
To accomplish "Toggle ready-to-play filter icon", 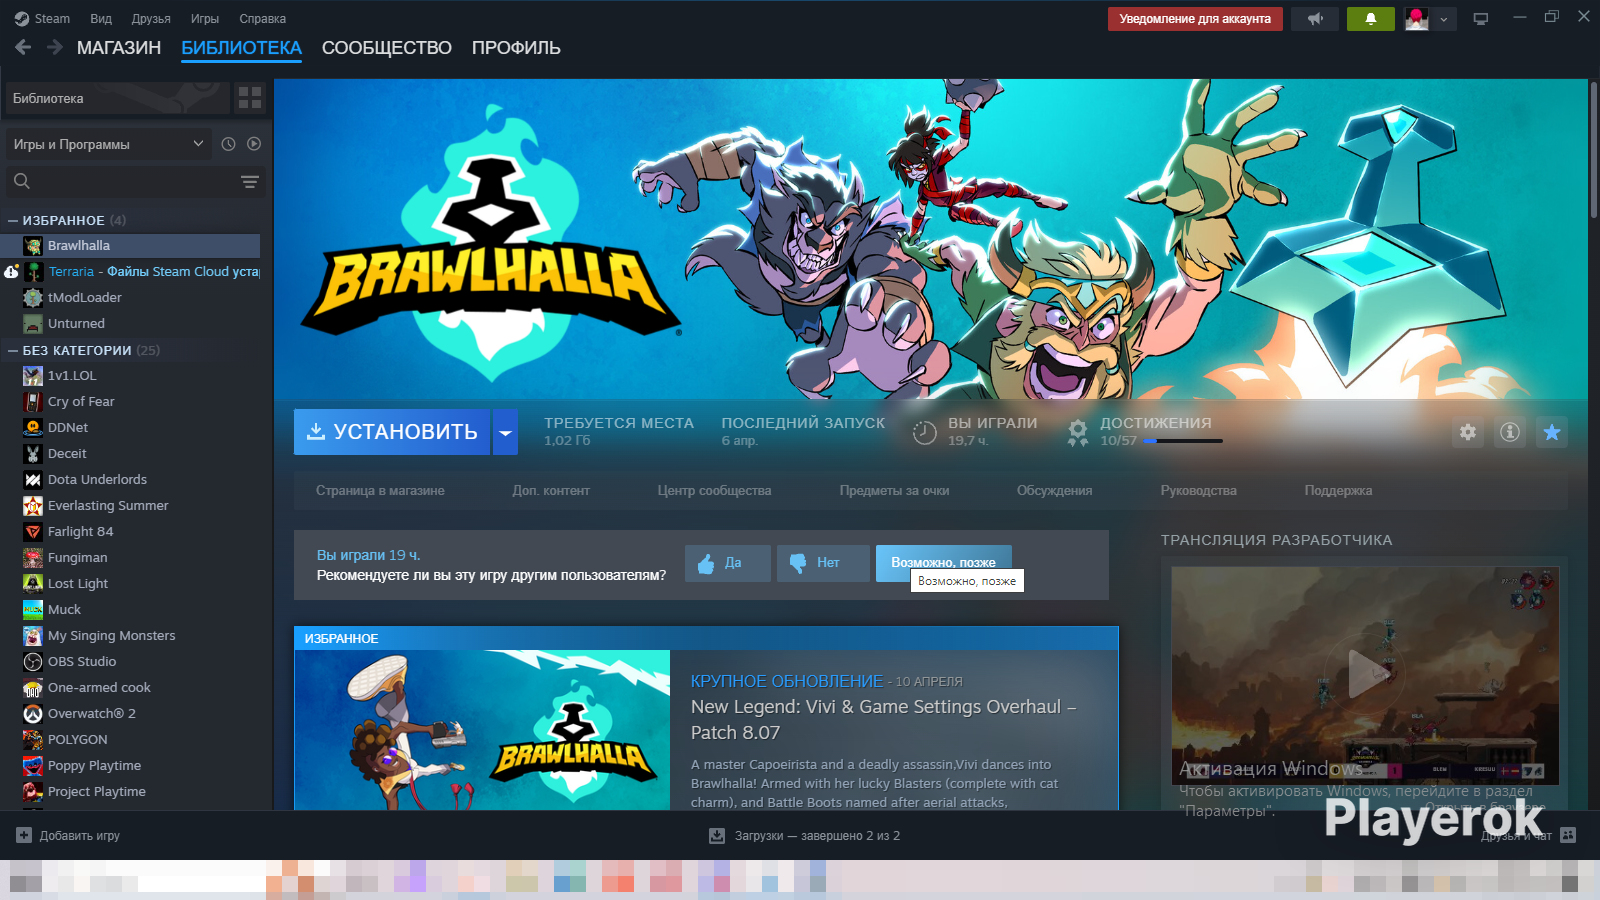I will tap(254, 144).
